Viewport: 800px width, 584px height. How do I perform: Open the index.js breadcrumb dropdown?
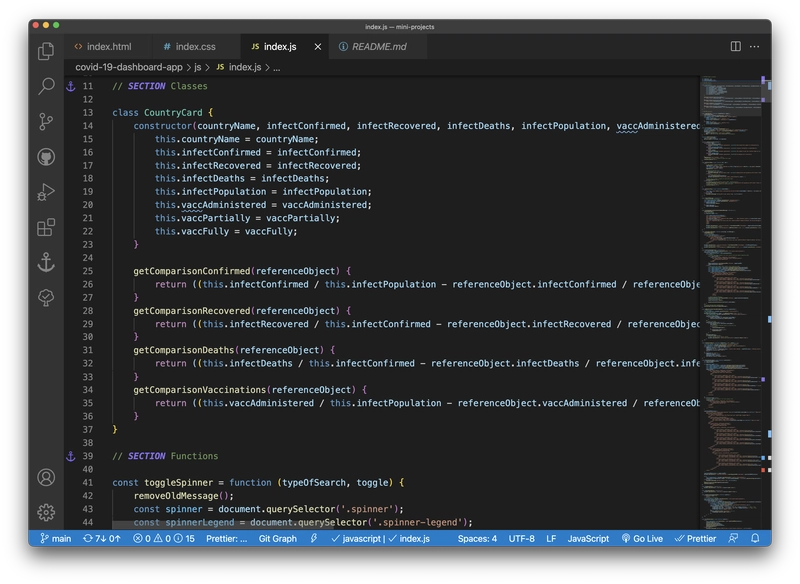tap(239, 67)
